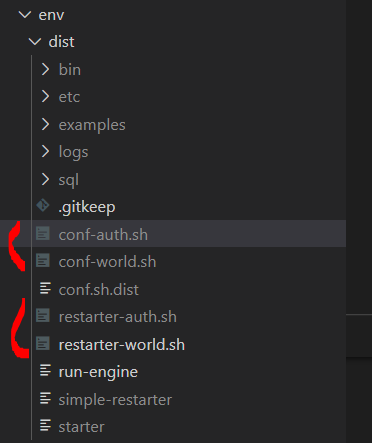Click the shell file icon for conf-world.sh

pos(43,261)
